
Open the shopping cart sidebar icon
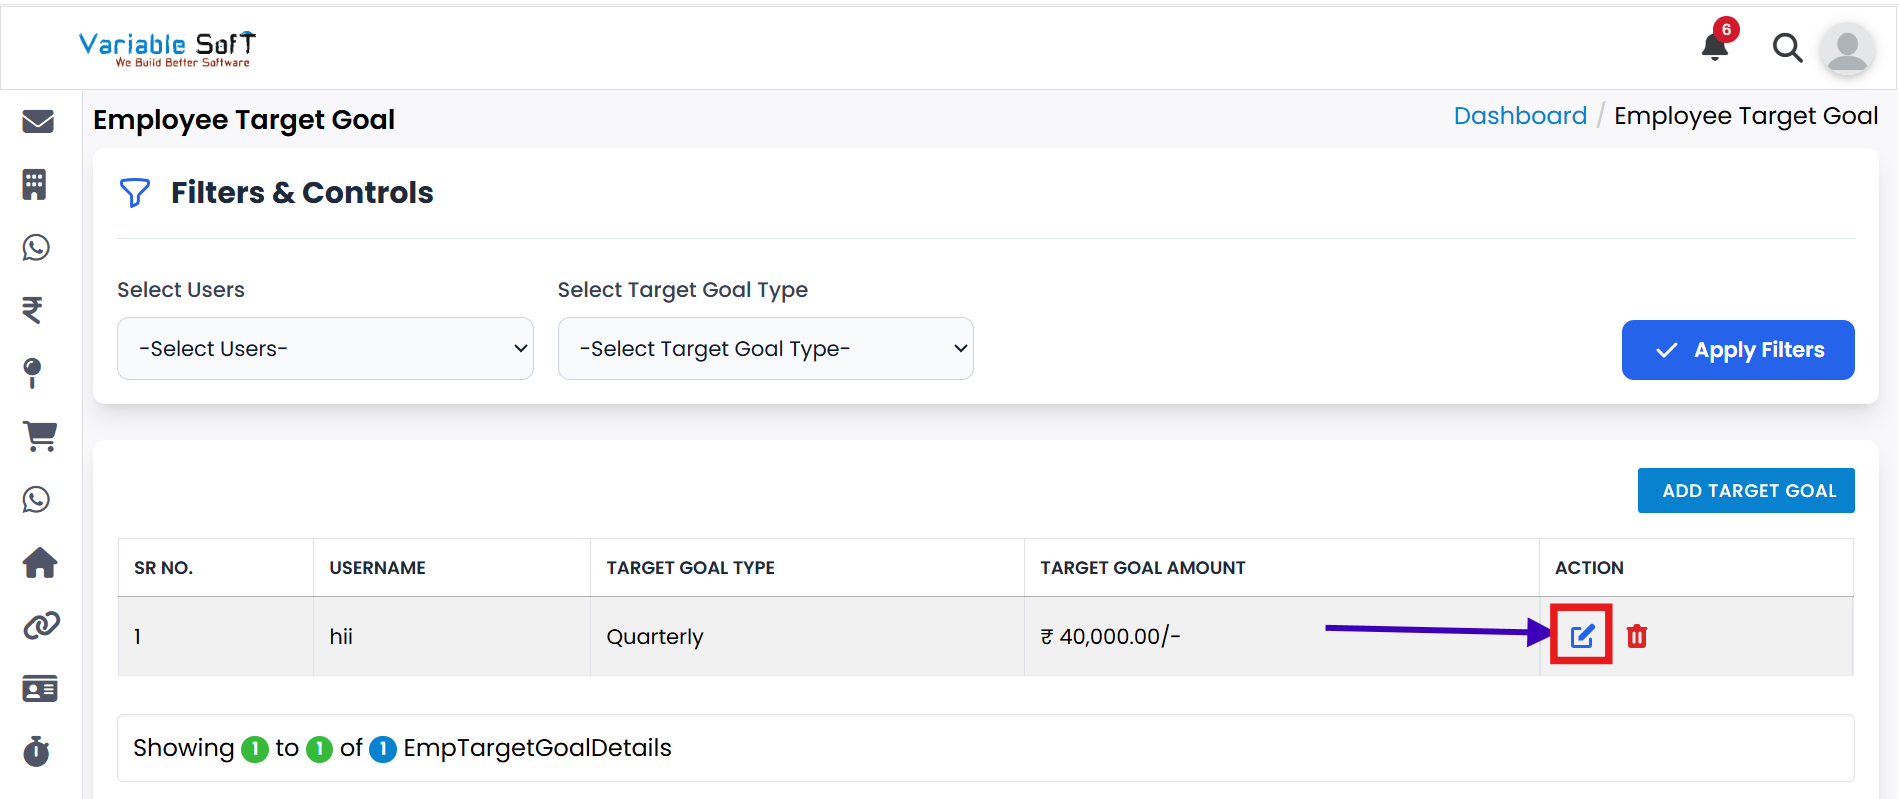tap(40, 436)
